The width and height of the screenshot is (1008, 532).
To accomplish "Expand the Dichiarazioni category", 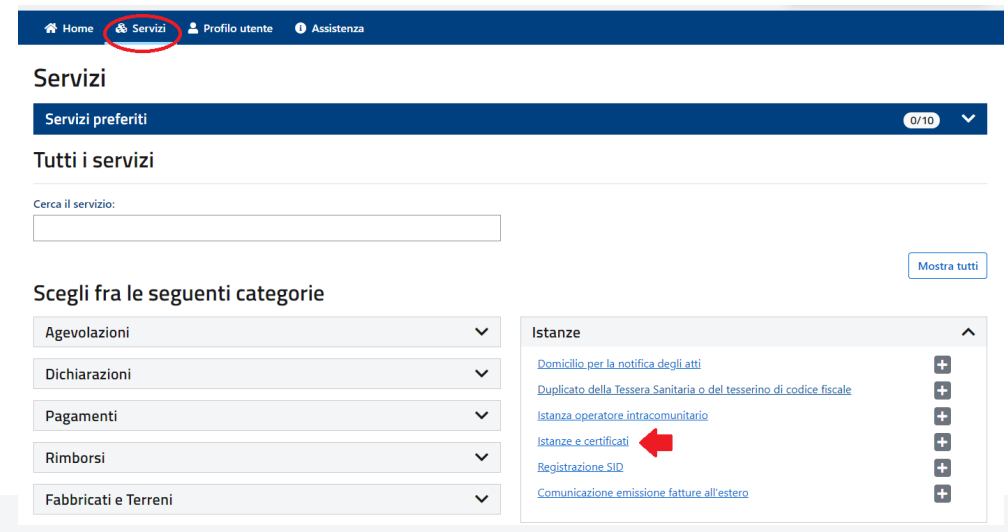I will point(267,374).
